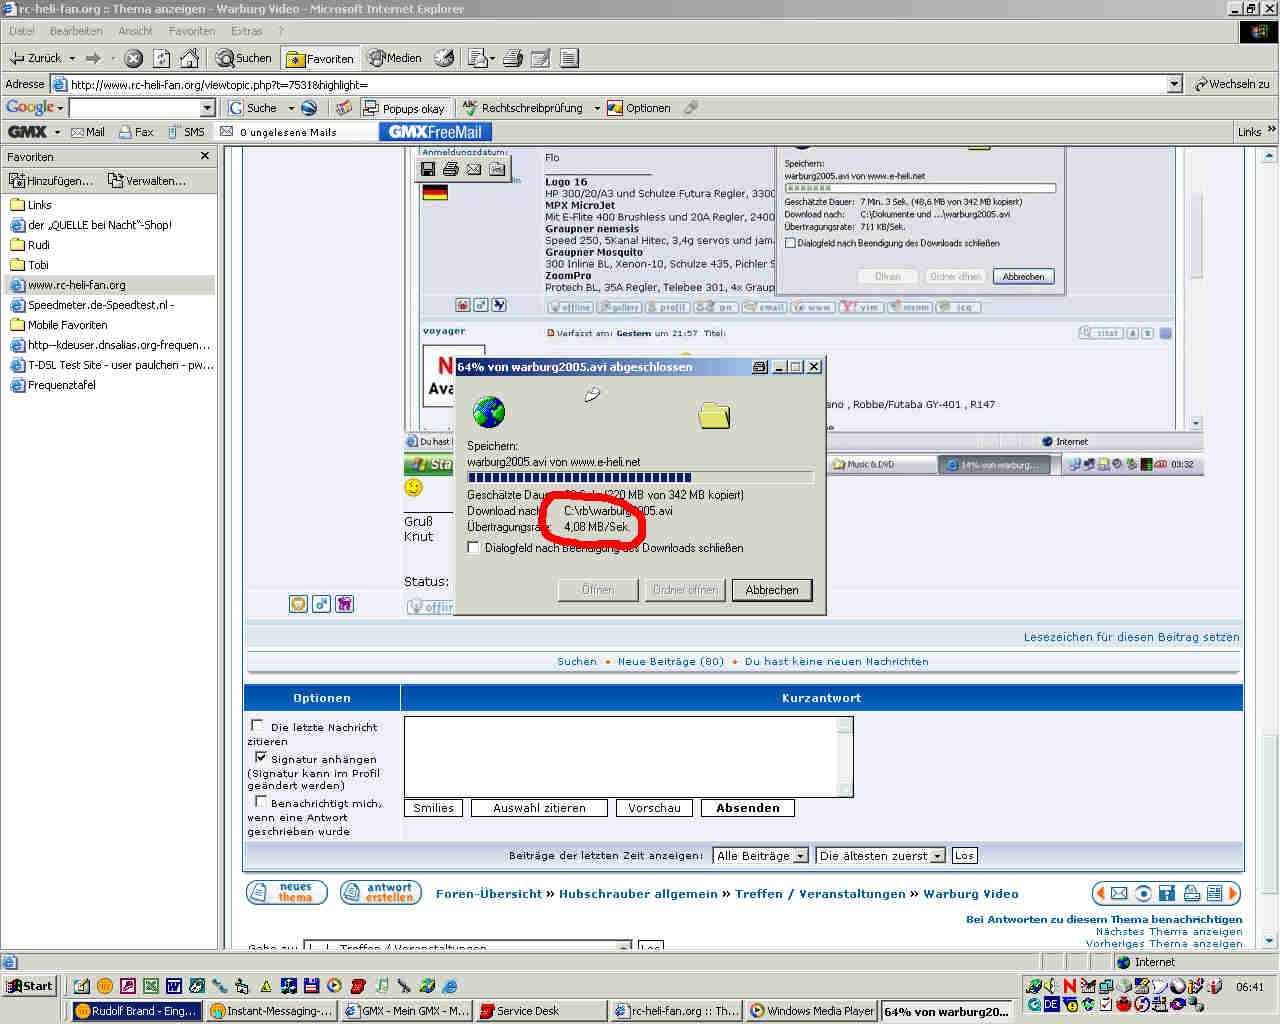Uncheck 'Signatur anhängen' checkbox

(260, 758)
